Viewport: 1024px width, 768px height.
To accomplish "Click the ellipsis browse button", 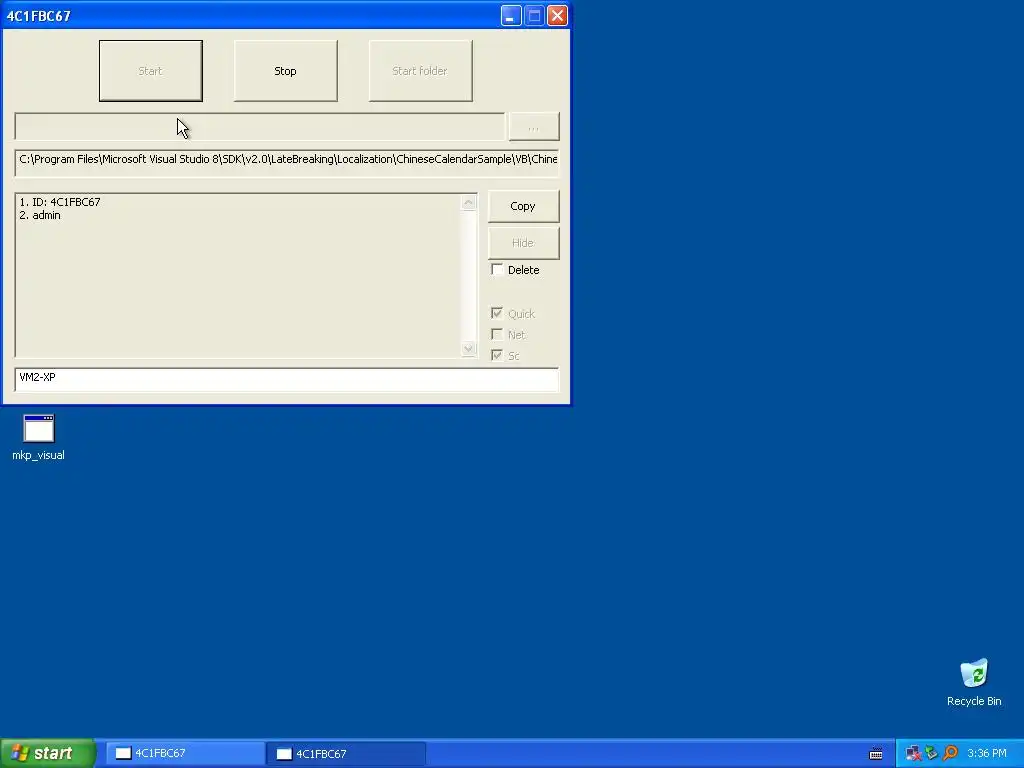I will coord(534,127).
